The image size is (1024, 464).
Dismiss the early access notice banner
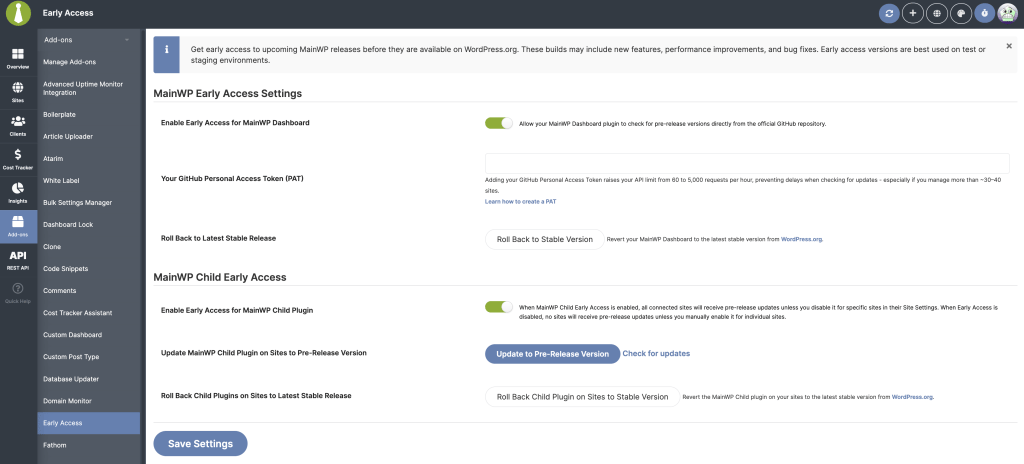pyautogui.click(x=1009, y=46)
